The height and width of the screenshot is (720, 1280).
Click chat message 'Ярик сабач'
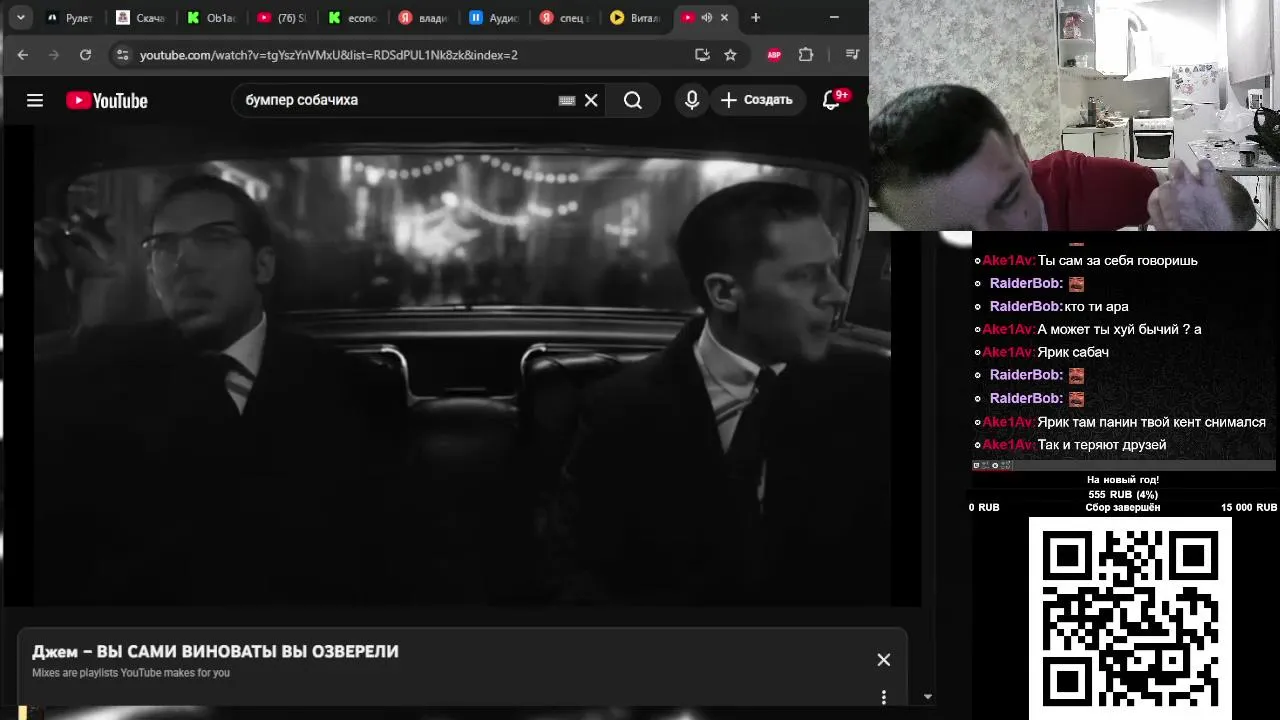tap(1073, 352)
